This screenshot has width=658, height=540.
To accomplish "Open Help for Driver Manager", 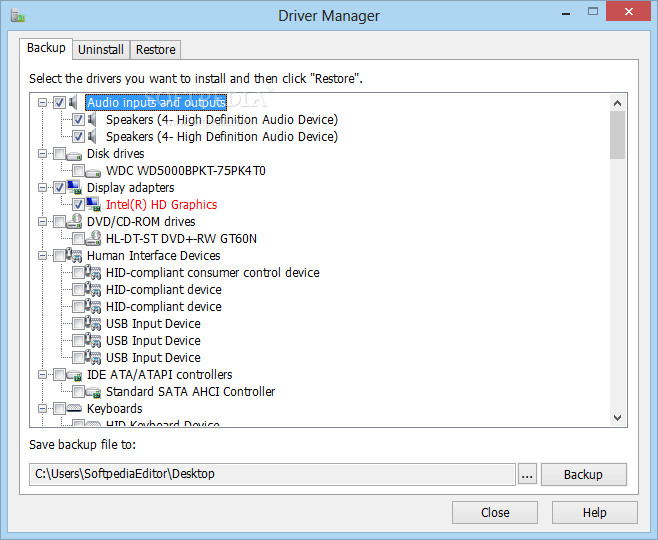I will pyautogui.click(x=595, y=512).
